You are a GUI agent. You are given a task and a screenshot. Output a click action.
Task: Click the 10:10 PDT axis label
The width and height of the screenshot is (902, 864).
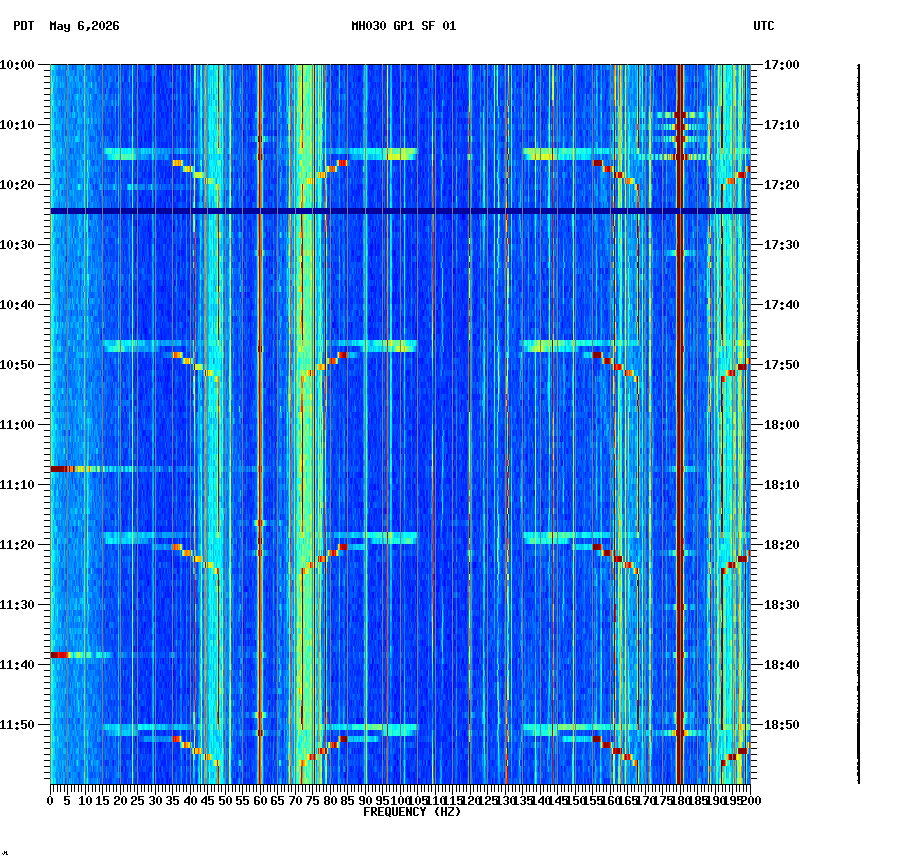pos(17,125)
